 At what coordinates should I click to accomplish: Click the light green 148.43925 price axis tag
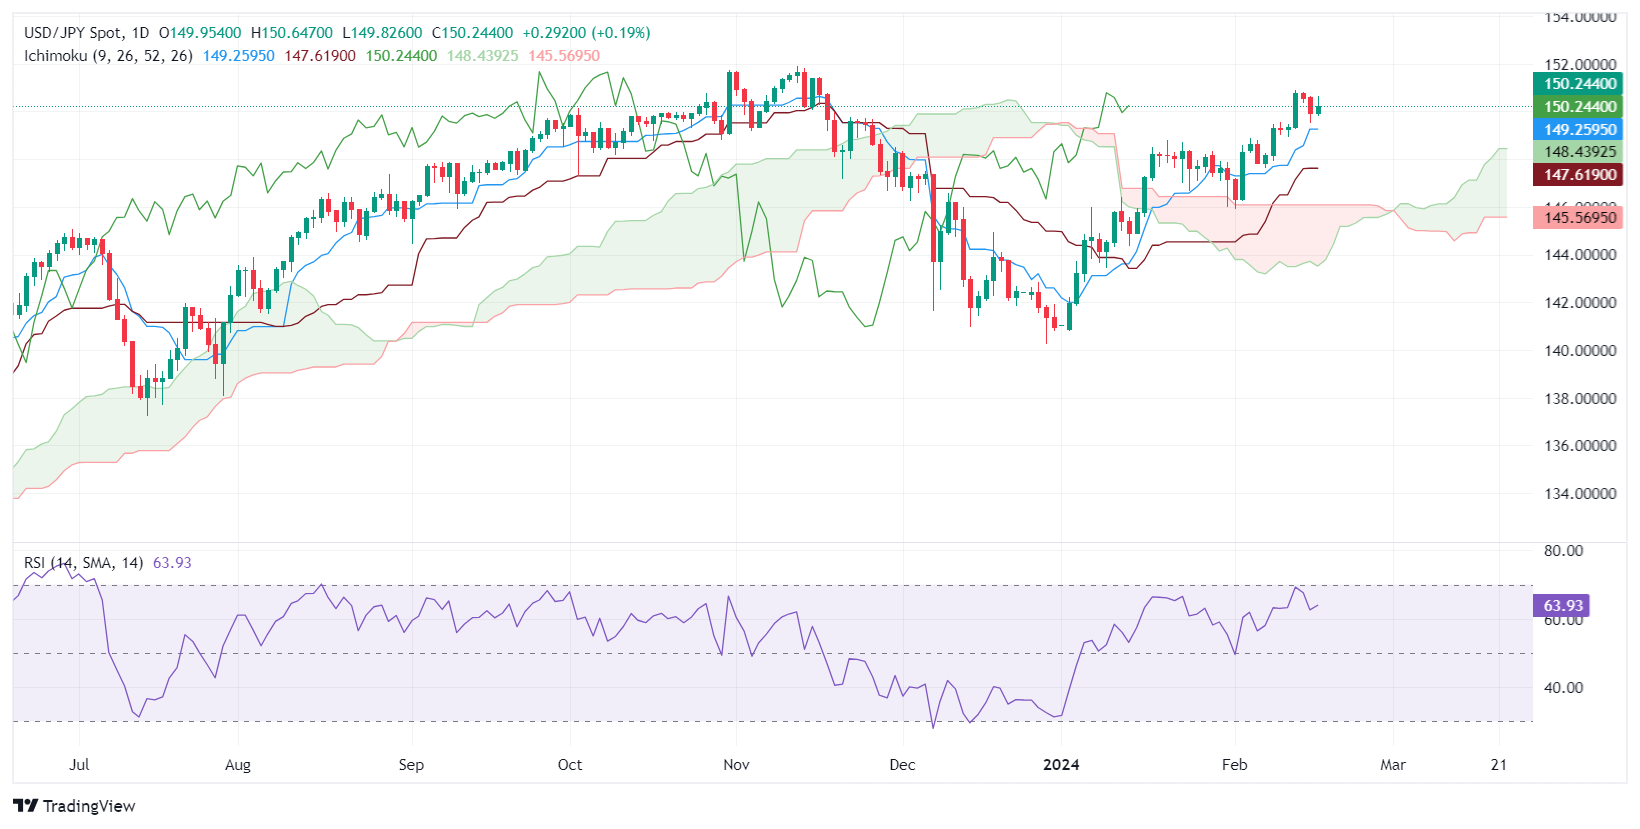pyautogui.click(x=1579, y=152)
